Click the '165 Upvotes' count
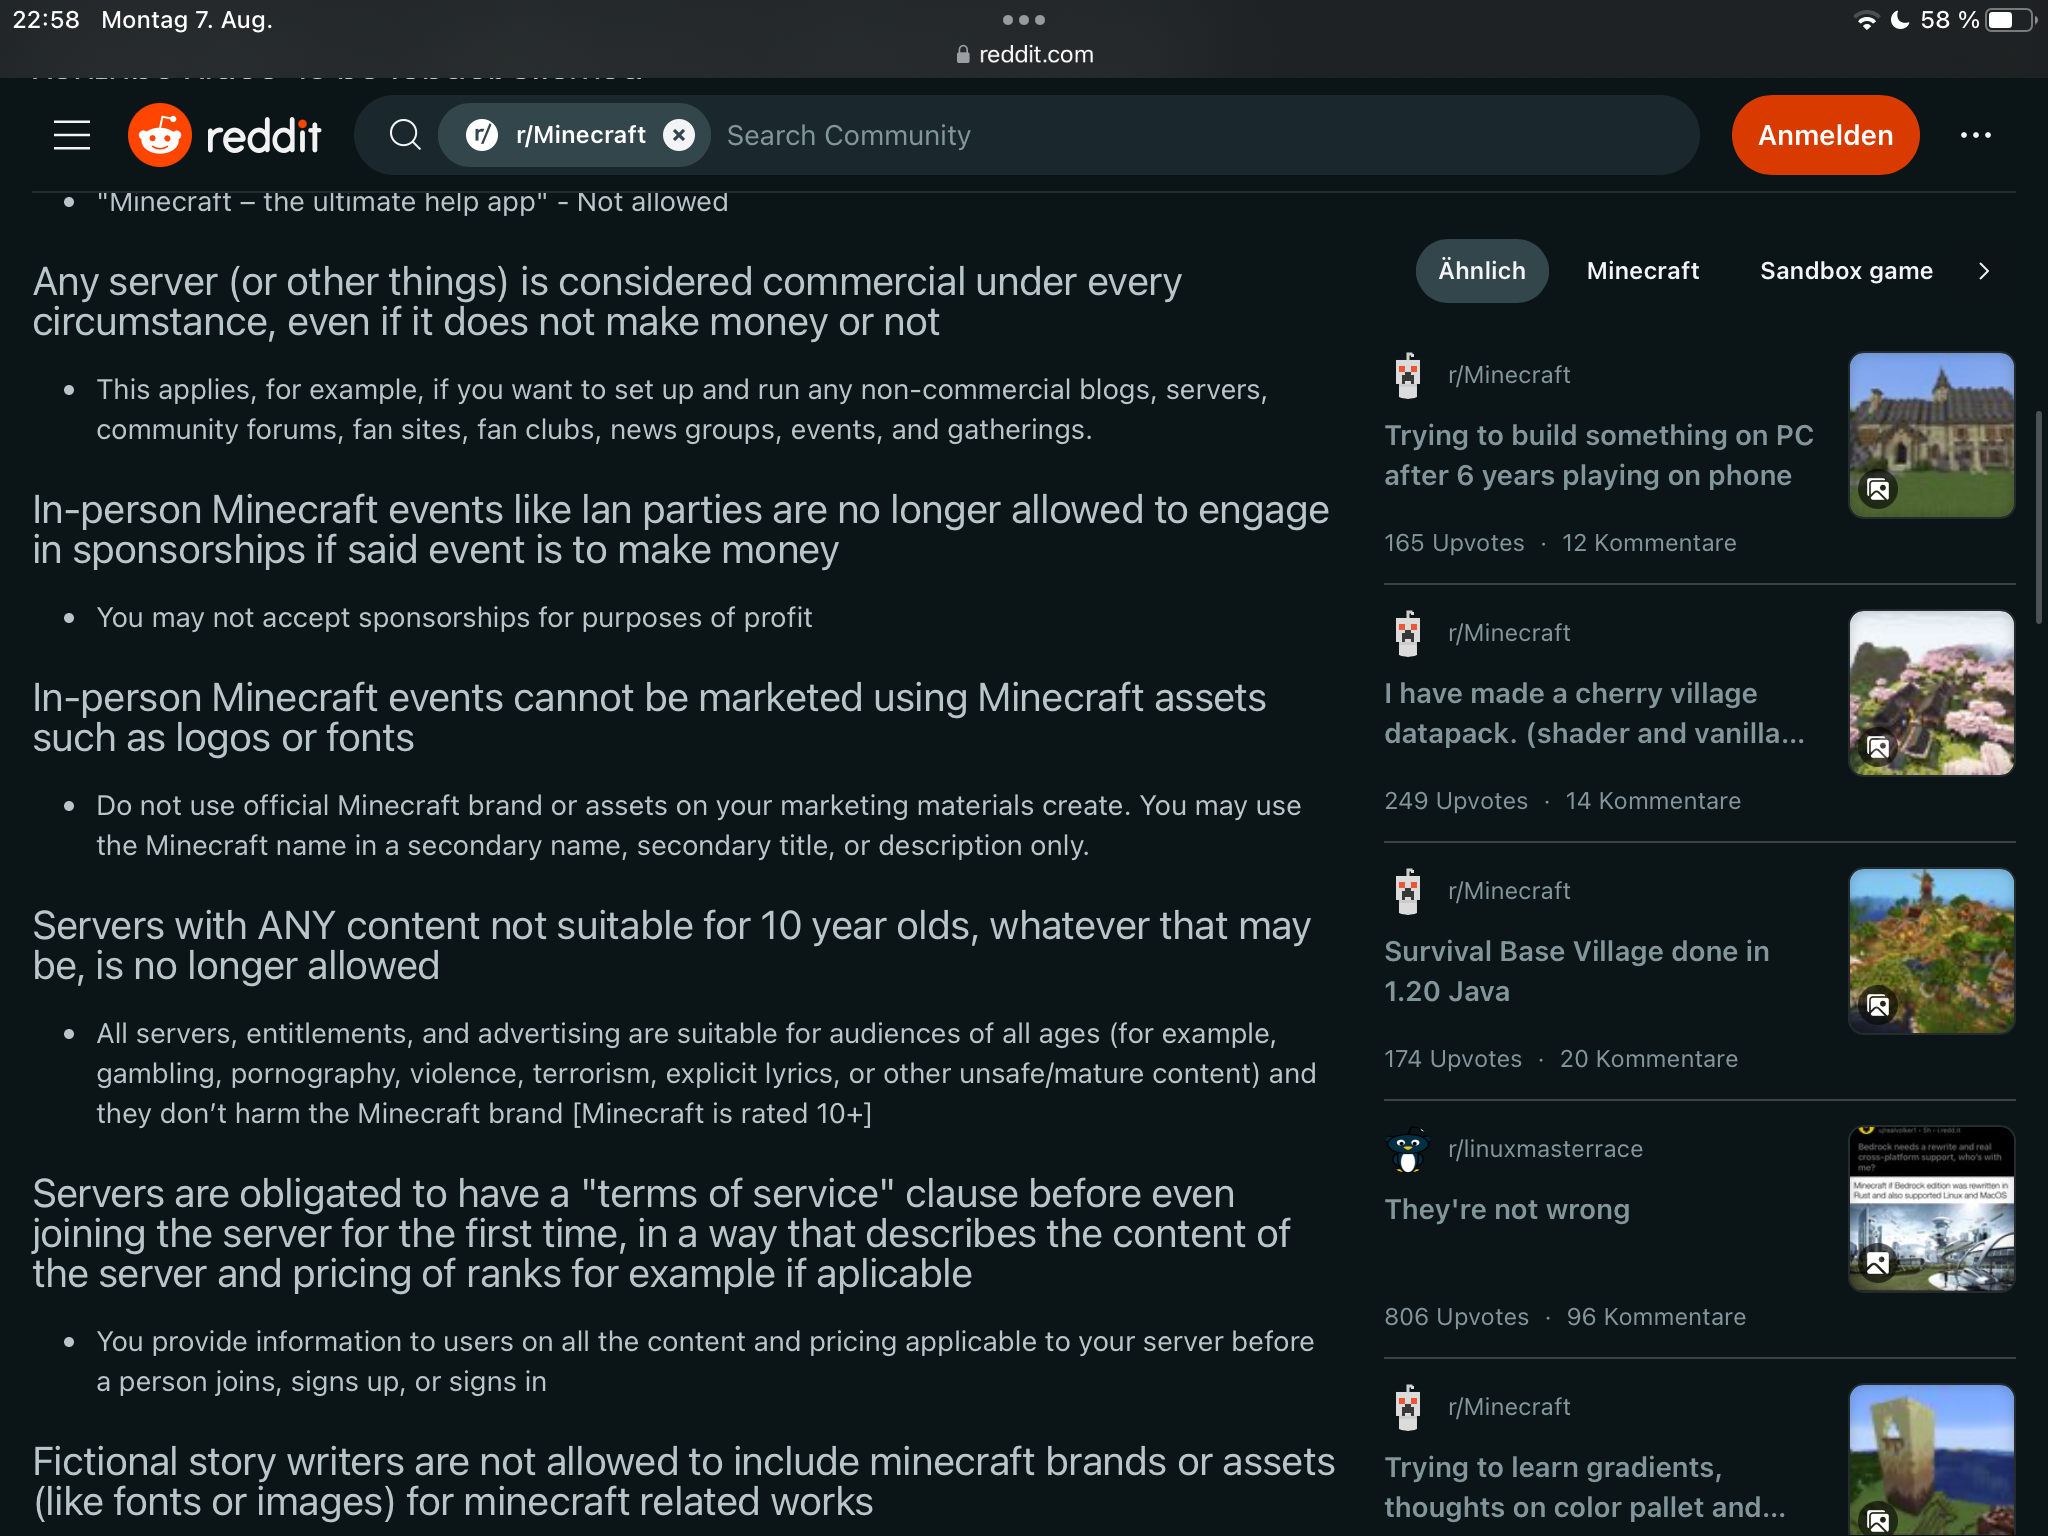Viewport: 2048px width, 1536px height. click(1454, 543)
